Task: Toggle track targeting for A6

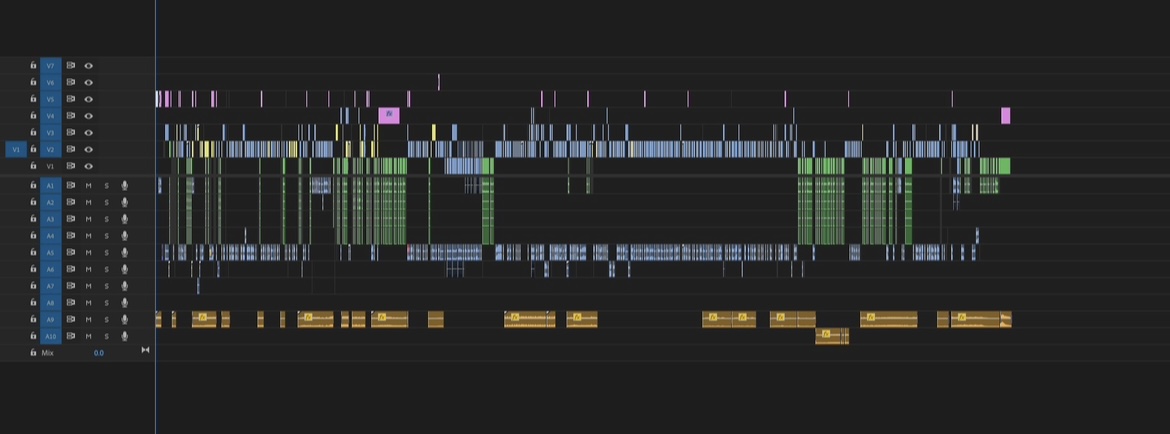Action: click(x=50, y=269)
